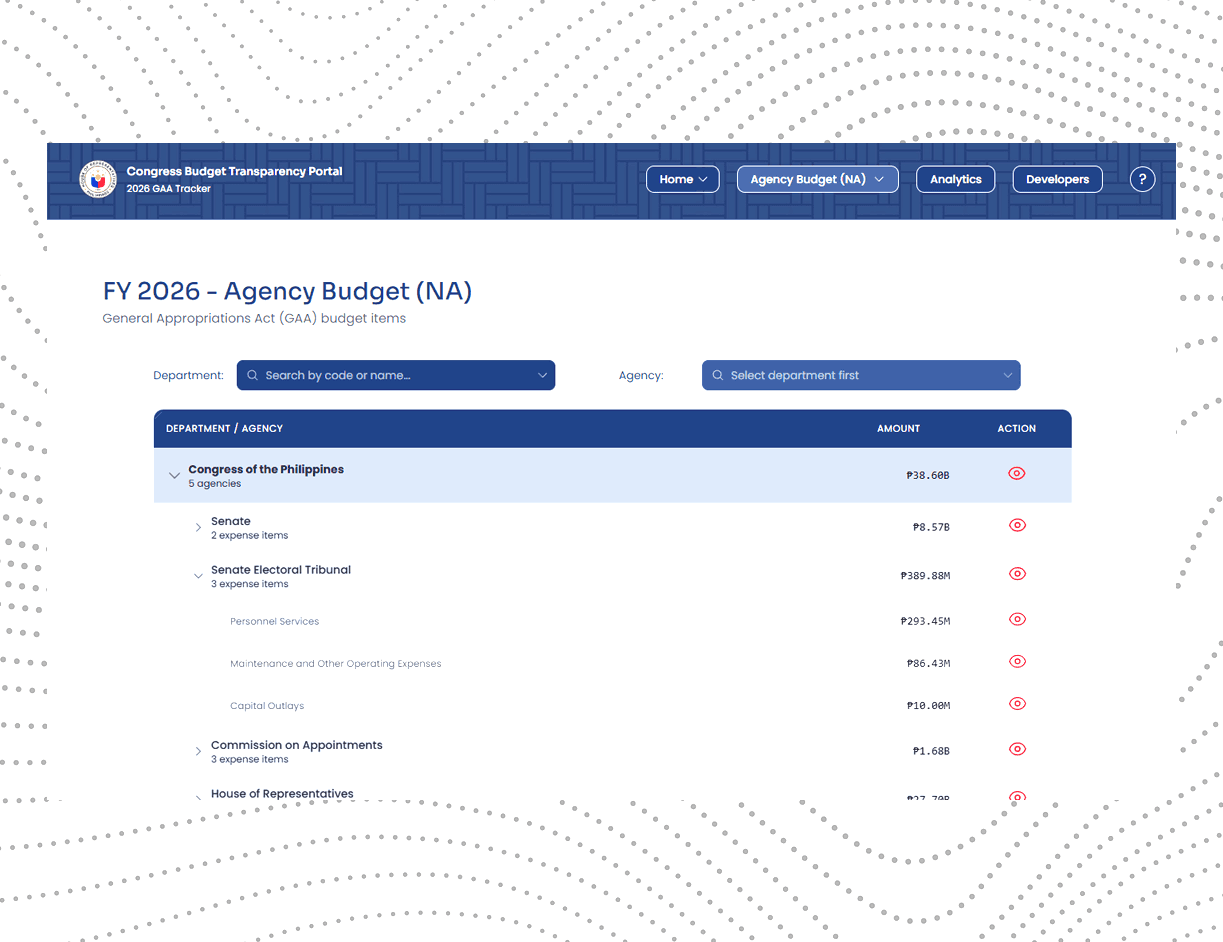Click the Agency search magnifier icon
The width and height of the screenshot is (1223, 942).
pyautogui.click(x=718, y=375)
